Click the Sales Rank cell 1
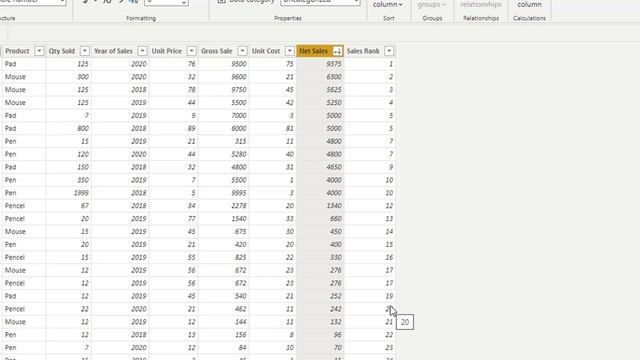Viewport: 640px width, 360px height. pyautogui.click(x=391, y=64)
